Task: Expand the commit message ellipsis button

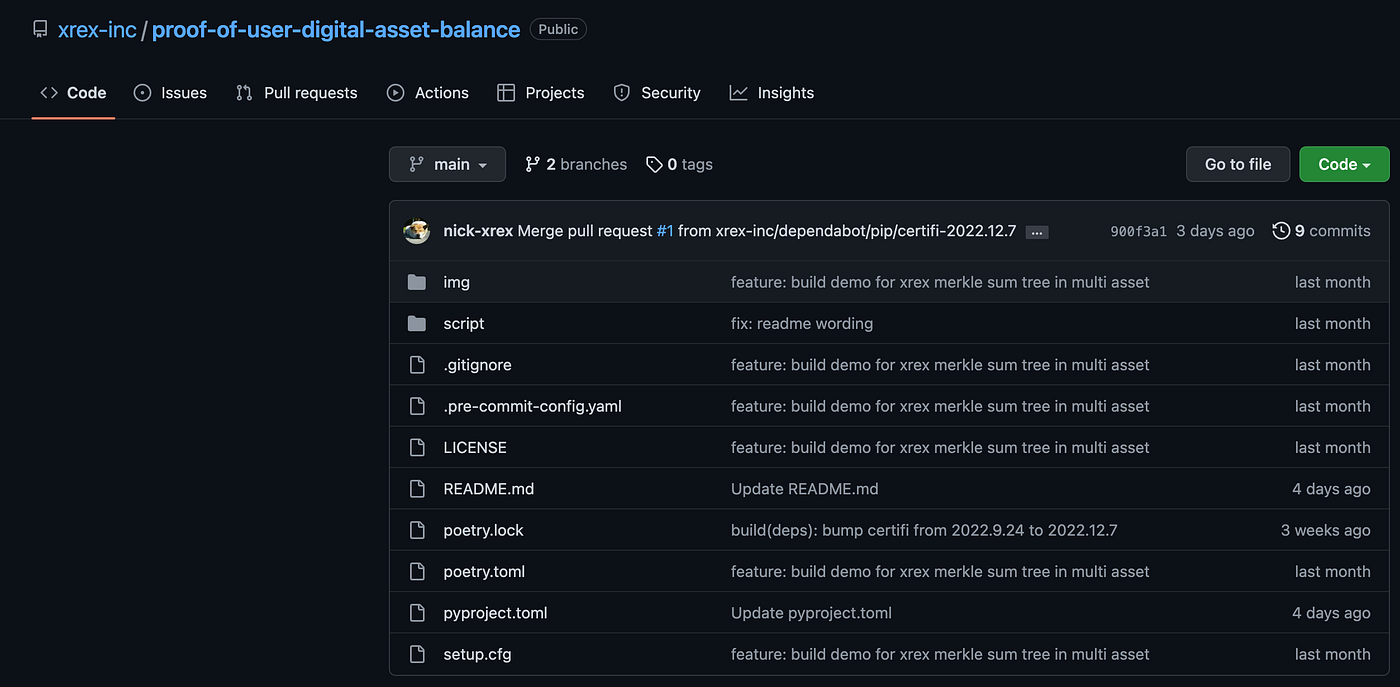Action: (x=1037, y=232)
